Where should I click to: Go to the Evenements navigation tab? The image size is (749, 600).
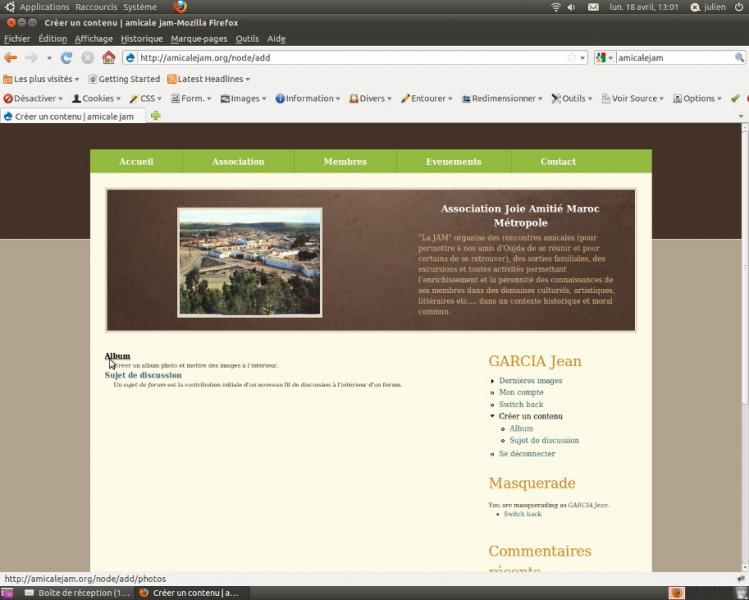click(x=453, y=162)
